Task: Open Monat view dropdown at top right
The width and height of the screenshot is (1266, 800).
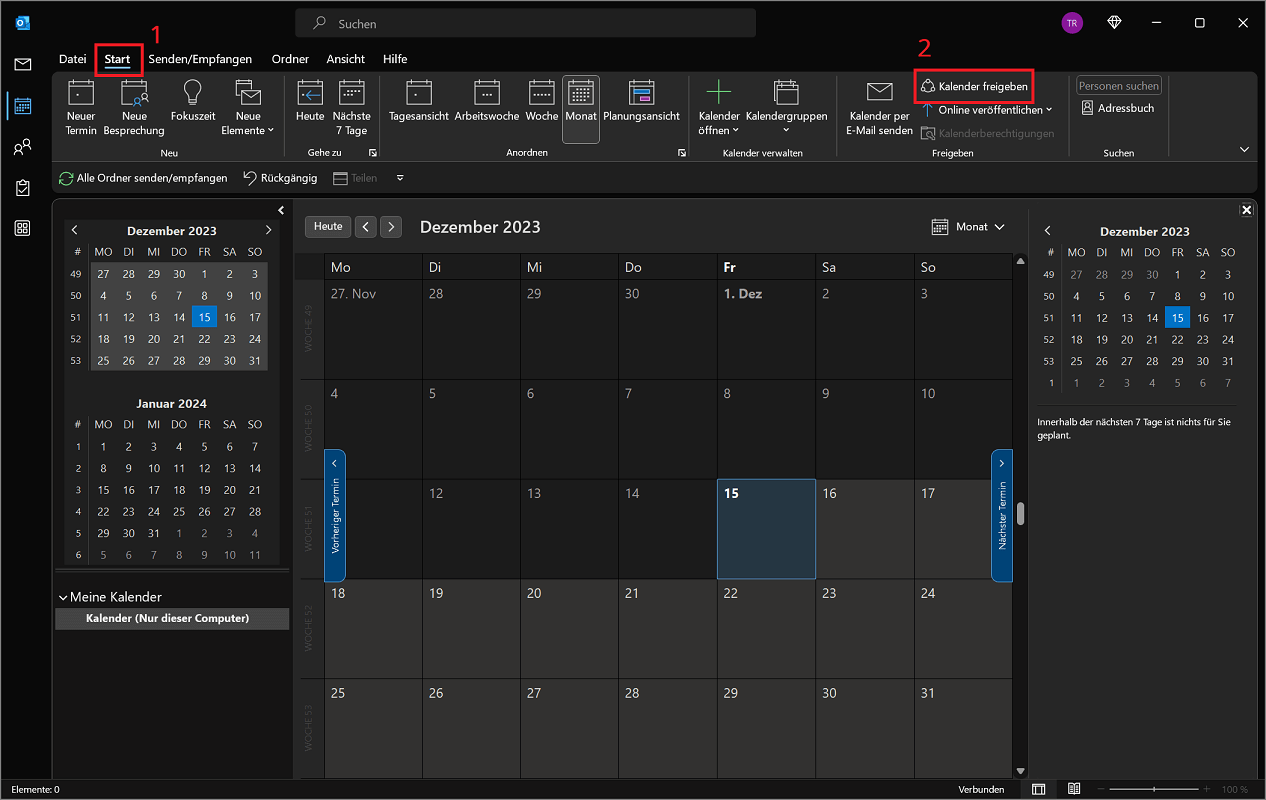Action: (x=968, y=227)
